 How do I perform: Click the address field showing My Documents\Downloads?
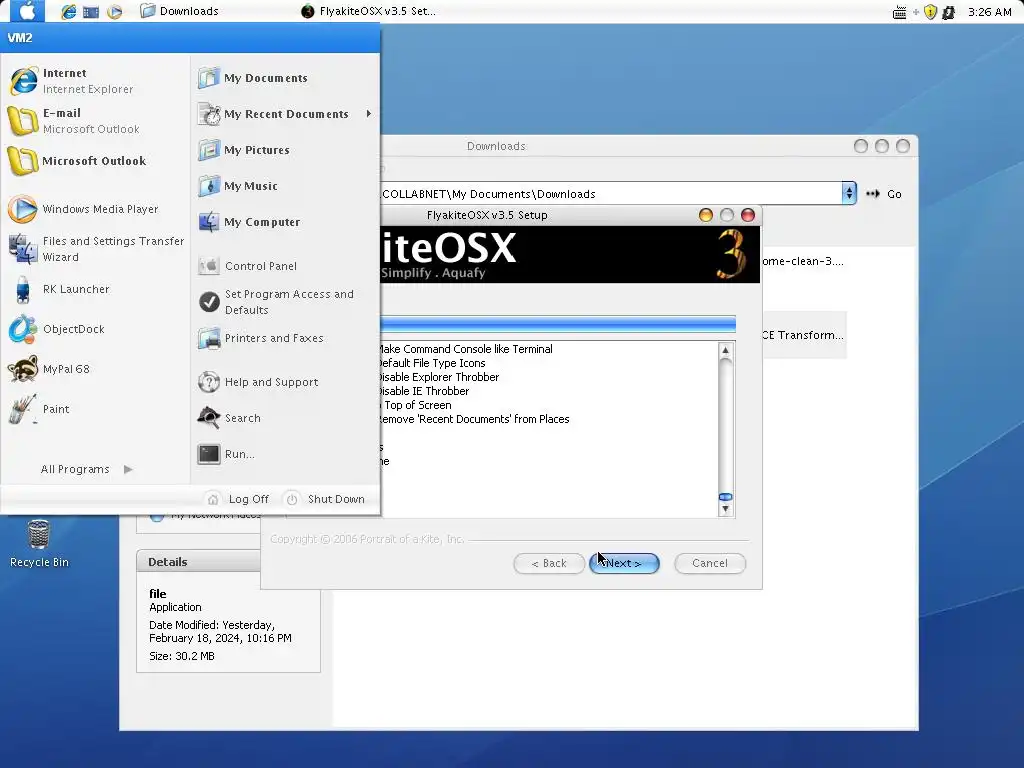(x=611, y=194)
